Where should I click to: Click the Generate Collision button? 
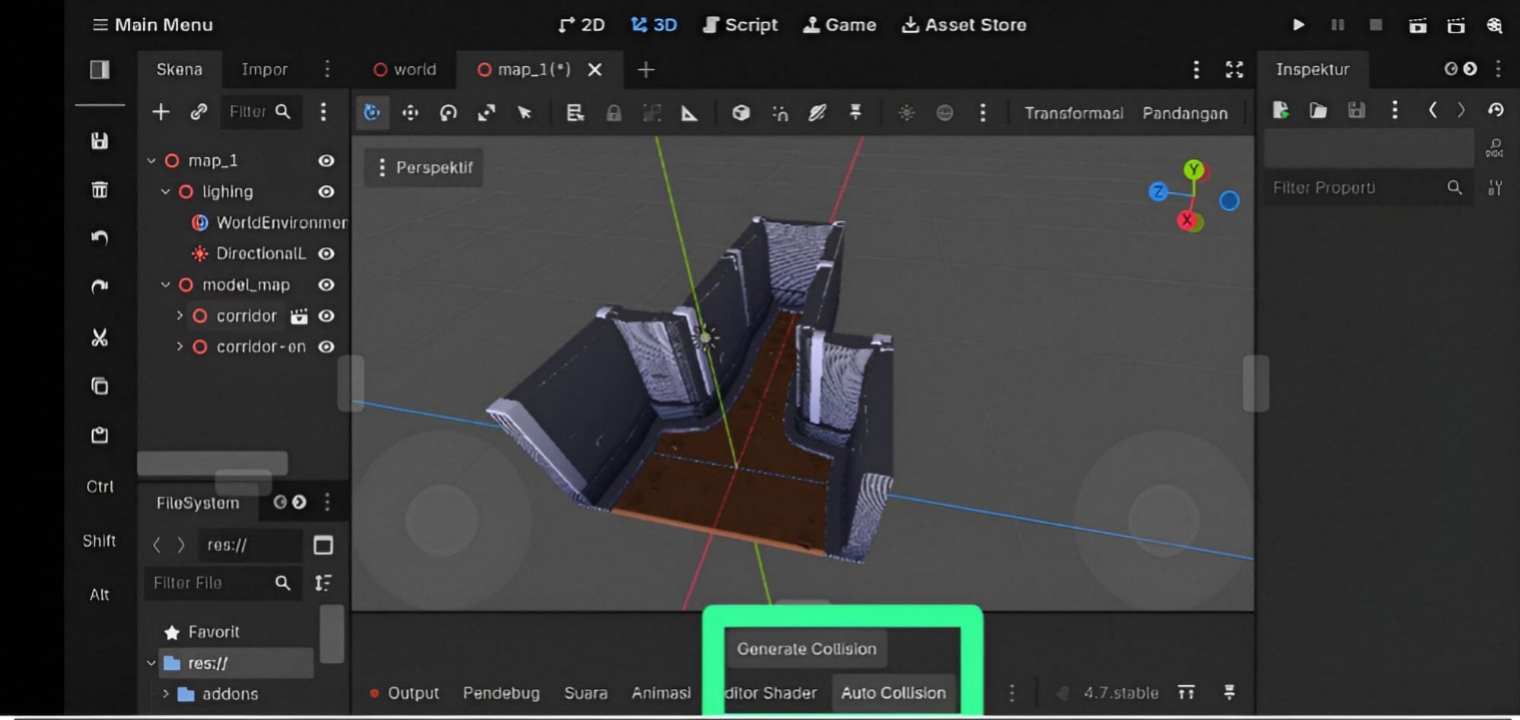click(807, 649)
